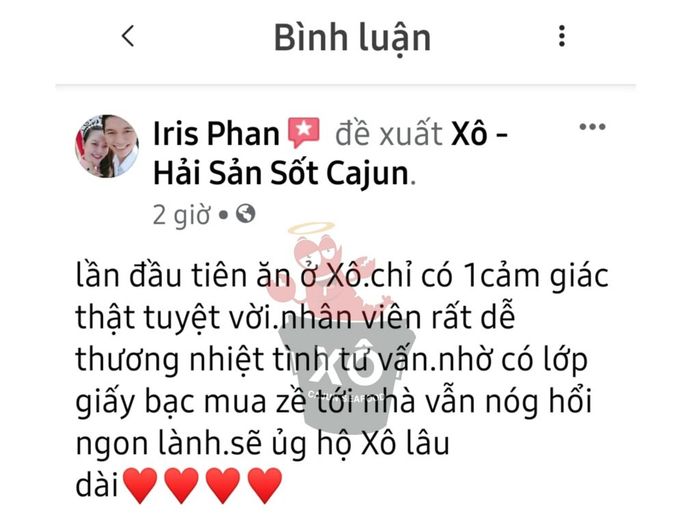Click the pink star recommendation badge
Screen dimensions: 700x517
pyautogui.click(x=304, y=133)
